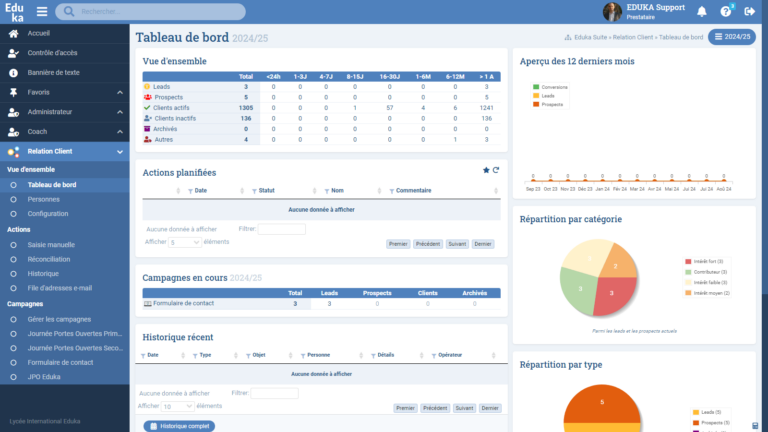Filter Actions planifiées by Statut column icon
The height and width of the screenshot is (432, 768).
tap(254, 191)
